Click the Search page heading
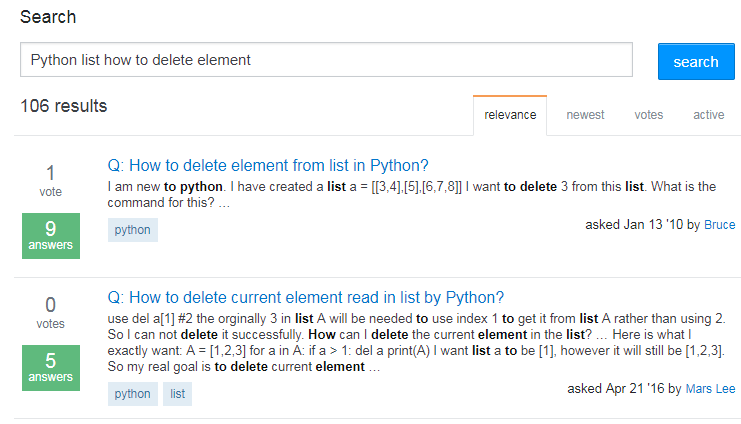The image size is (741, 424). pos(48,17)
